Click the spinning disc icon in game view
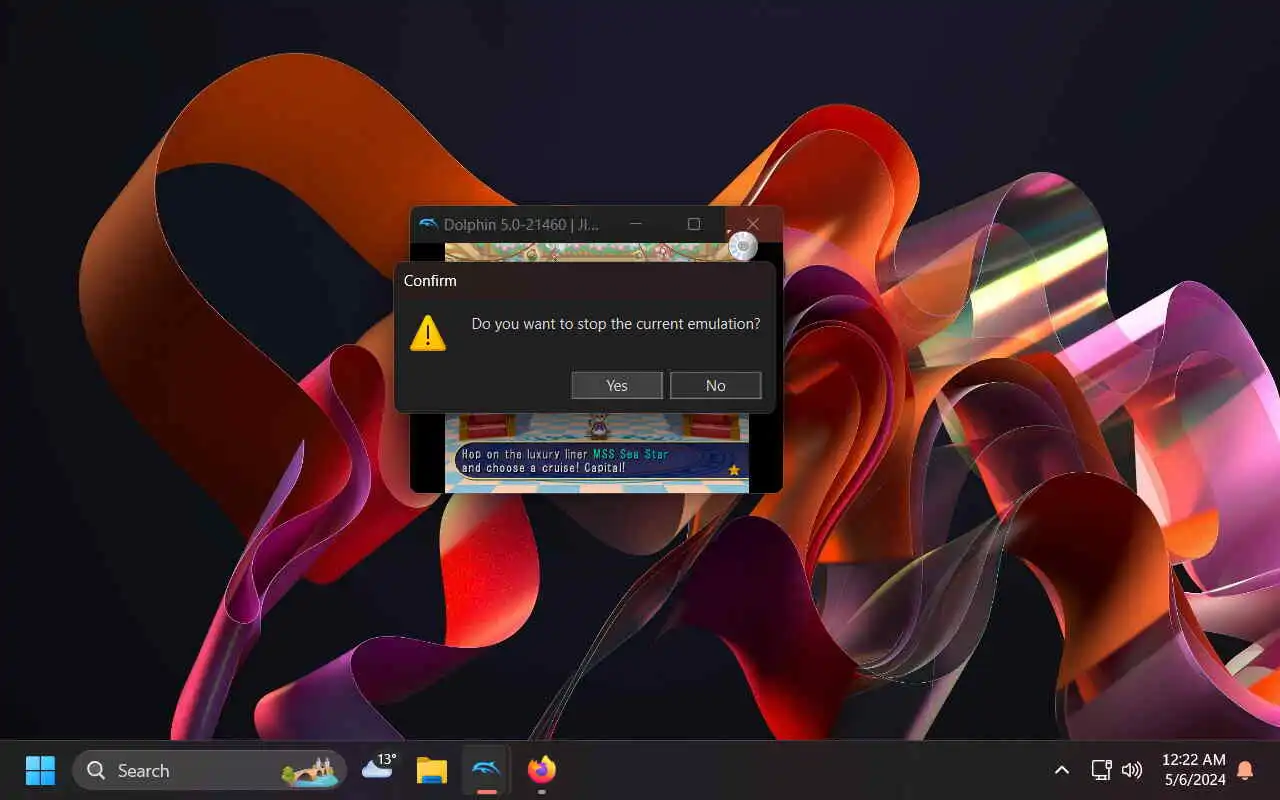This screenshot has width=1280, height=800. (743, 246)
